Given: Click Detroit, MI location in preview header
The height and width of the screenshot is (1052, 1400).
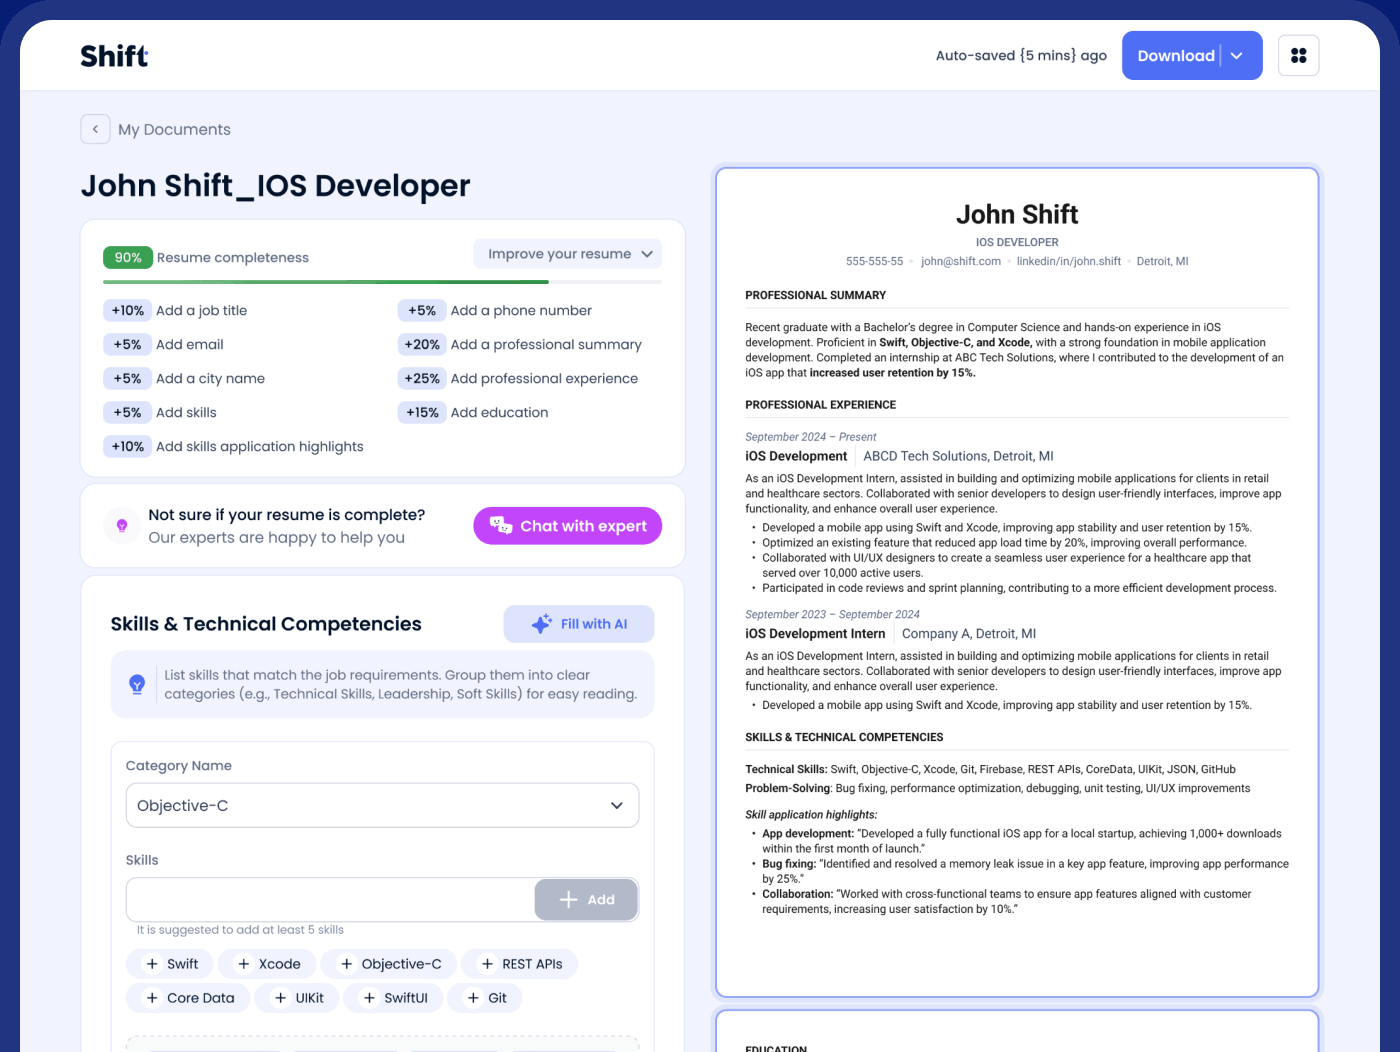Looking at the screenshot, I should pos(1162,261).
